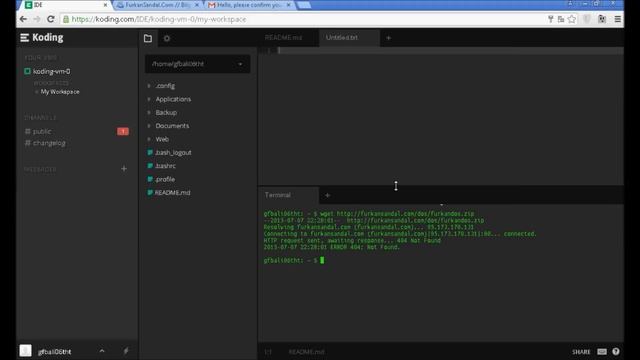640x360 pixels.
Task: Select the .bashrc file
Action: coord(165,166)
